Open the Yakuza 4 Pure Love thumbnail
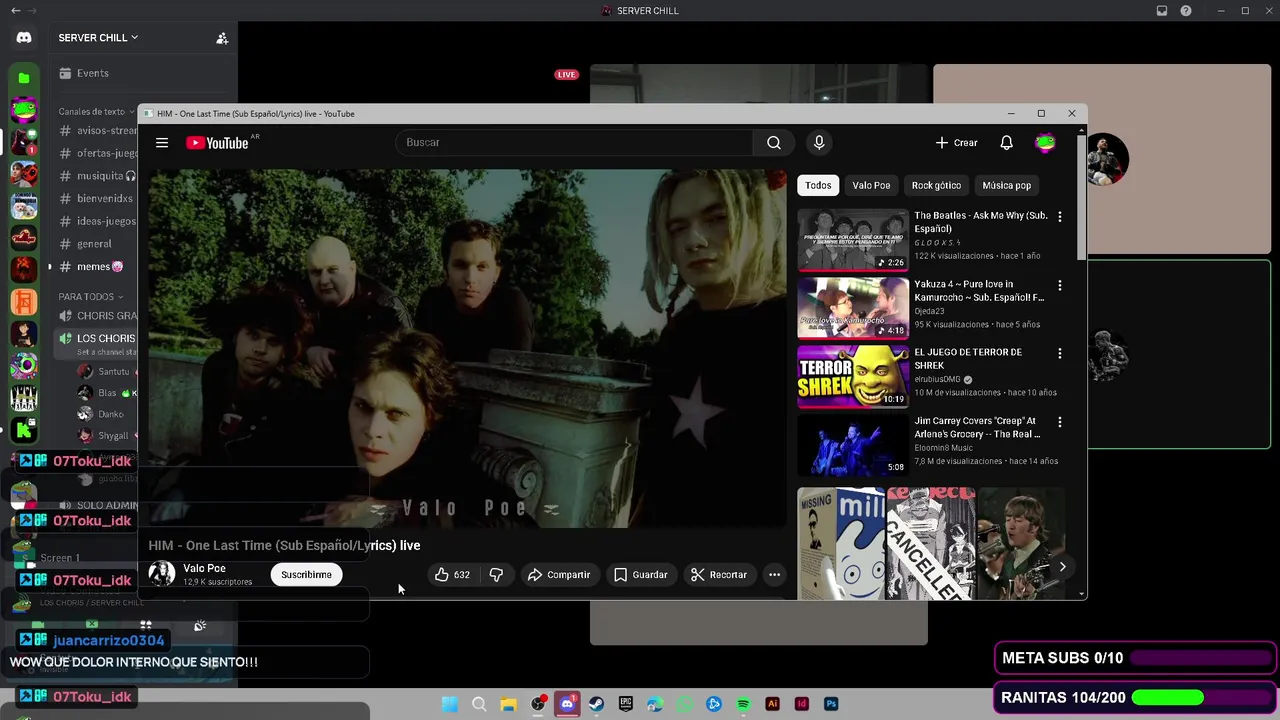 (x=853, y=308)
